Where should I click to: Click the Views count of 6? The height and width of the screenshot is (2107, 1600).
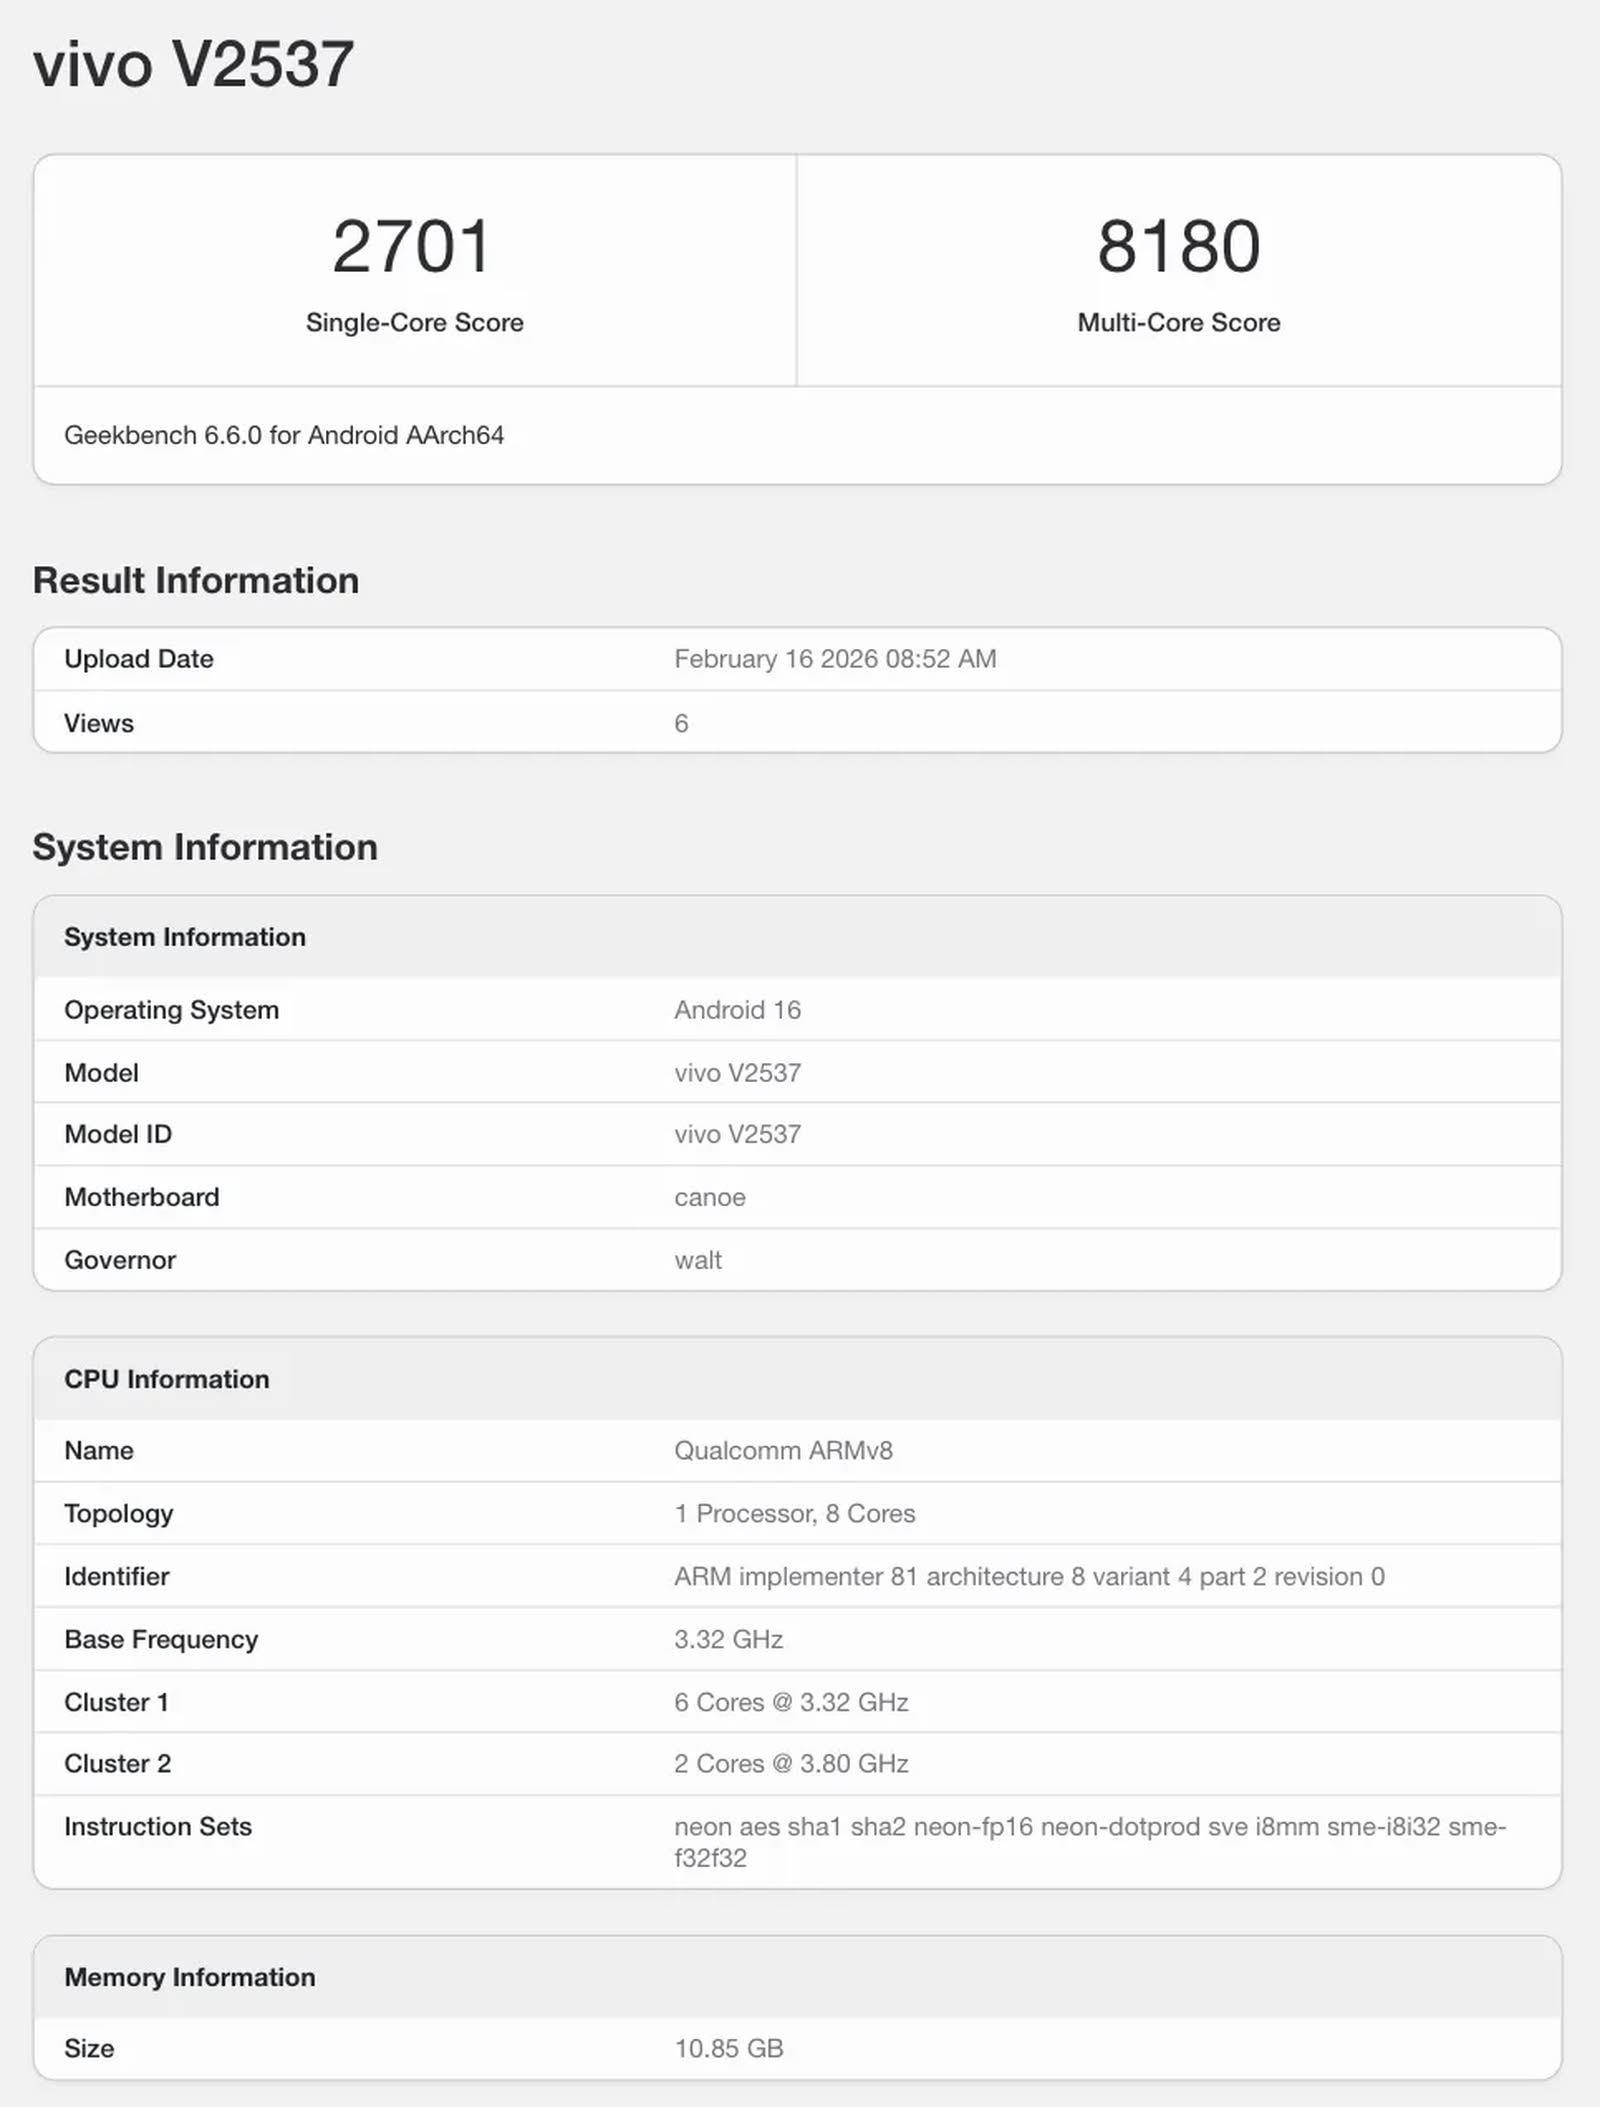683,721
